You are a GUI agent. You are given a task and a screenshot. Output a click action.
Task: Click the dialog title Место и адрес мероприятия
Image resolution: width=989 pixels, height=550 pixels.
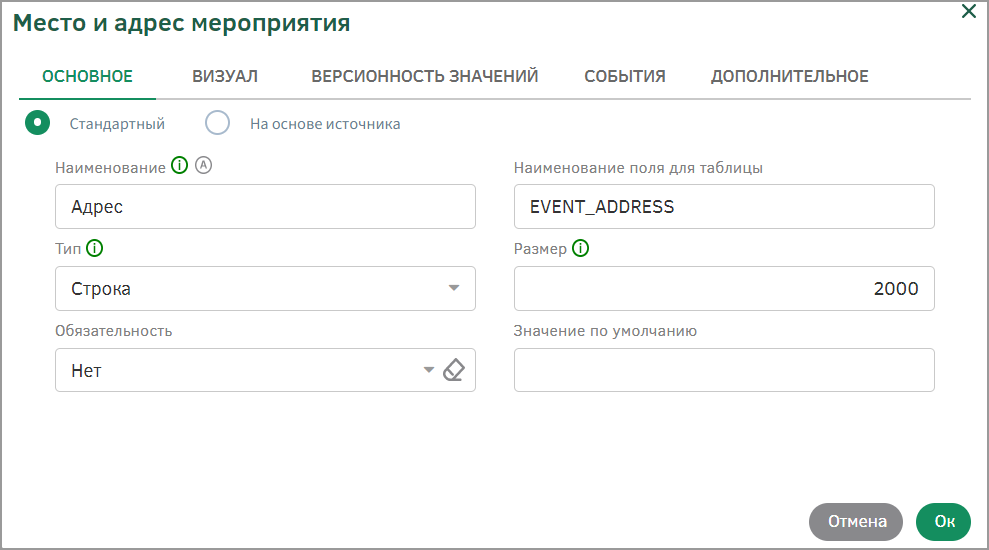(x=182, y=23)
